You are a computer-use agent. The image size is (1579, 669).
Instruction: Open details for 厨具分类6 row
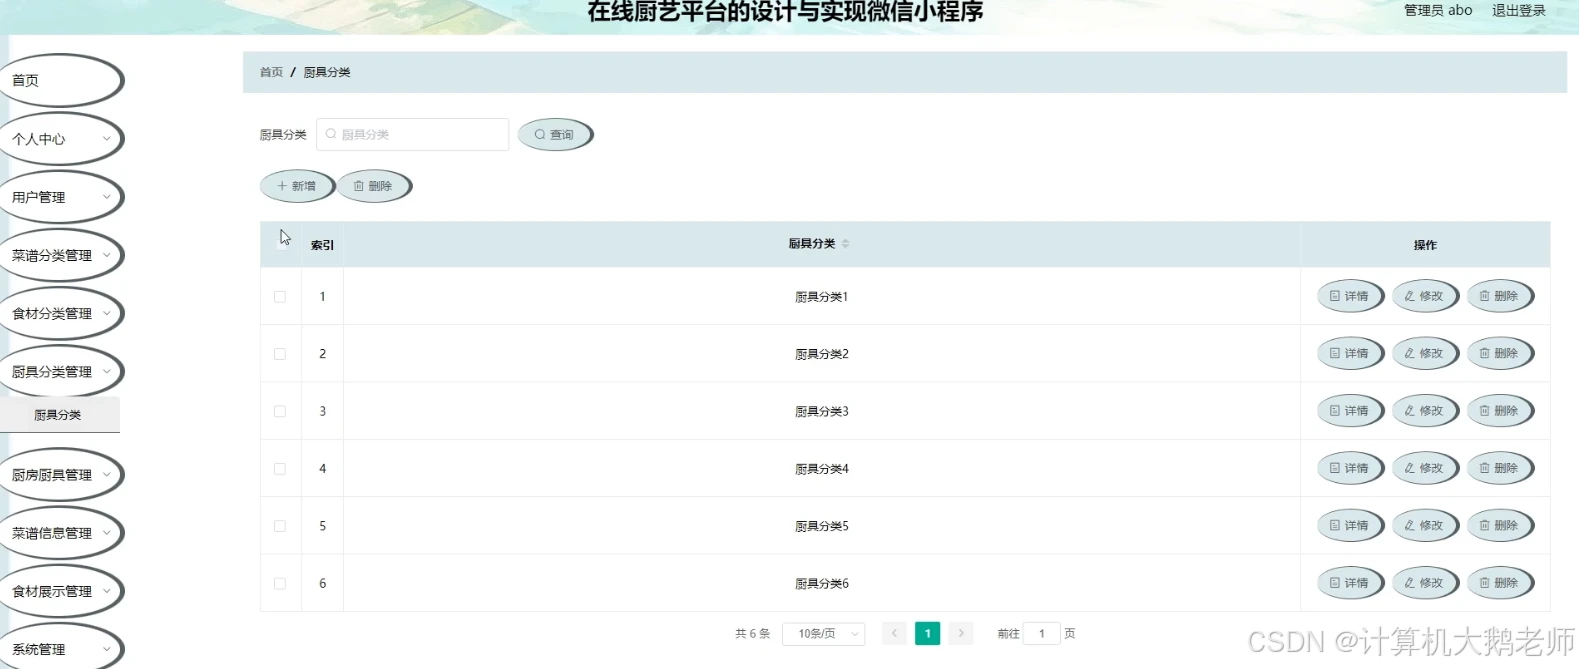(1350, 583)
